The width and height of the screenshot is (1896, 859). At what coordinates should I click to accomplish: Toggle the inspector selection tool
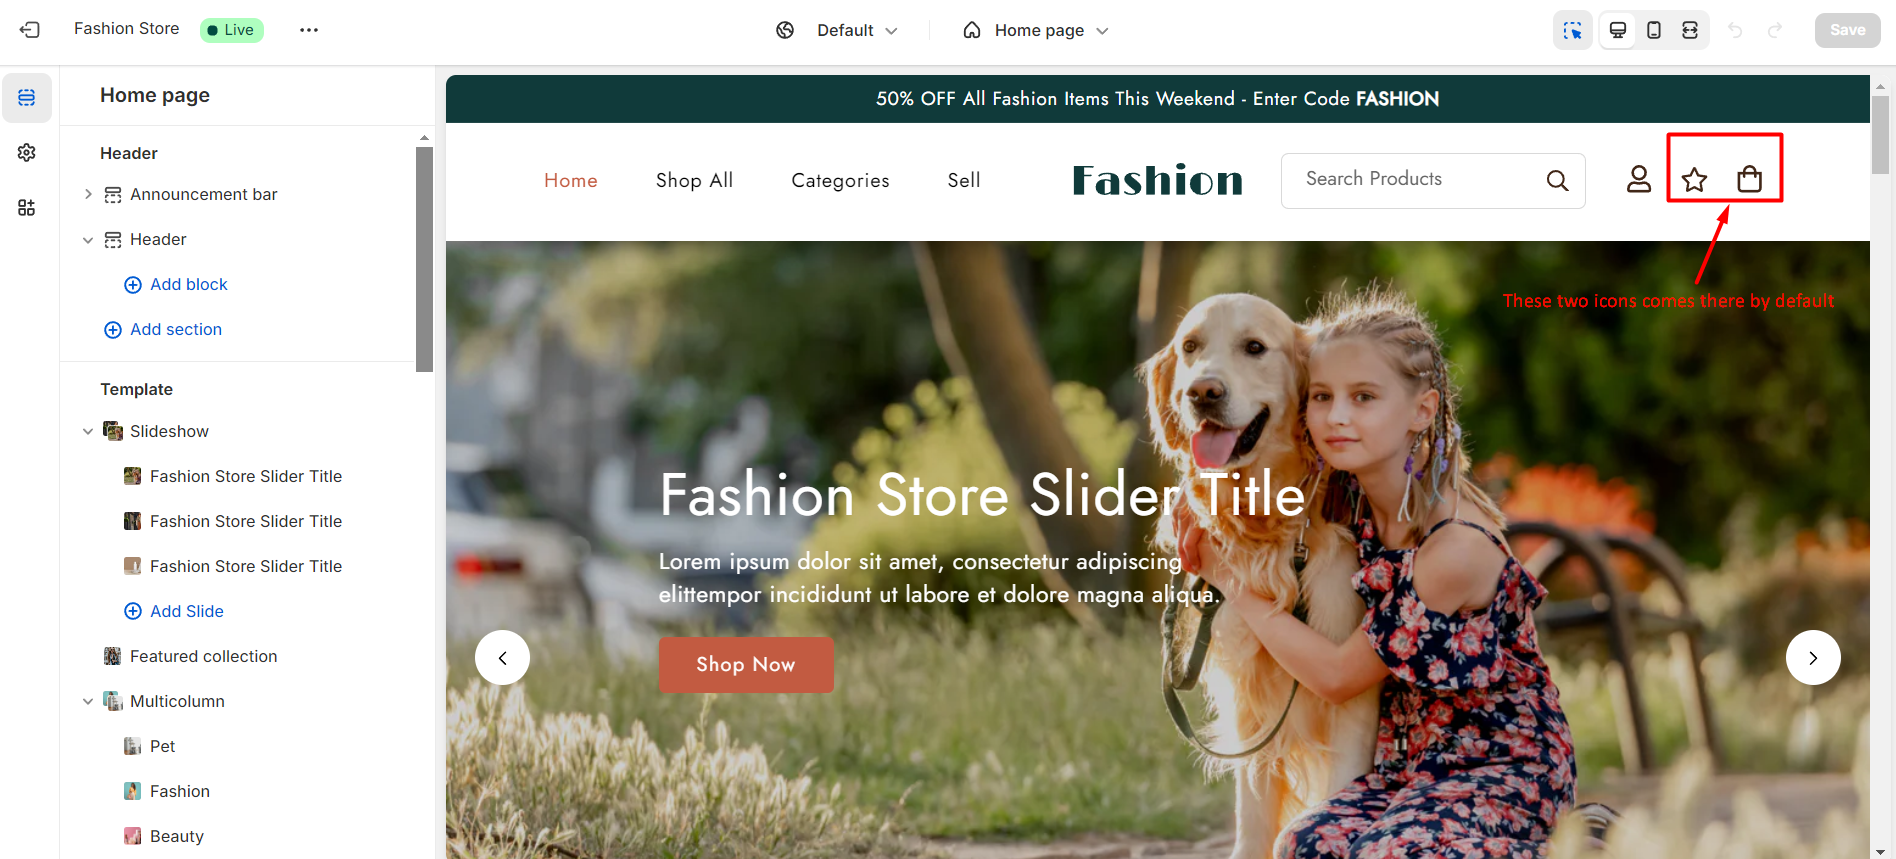pyautogui.click(x=1573, y=30)
